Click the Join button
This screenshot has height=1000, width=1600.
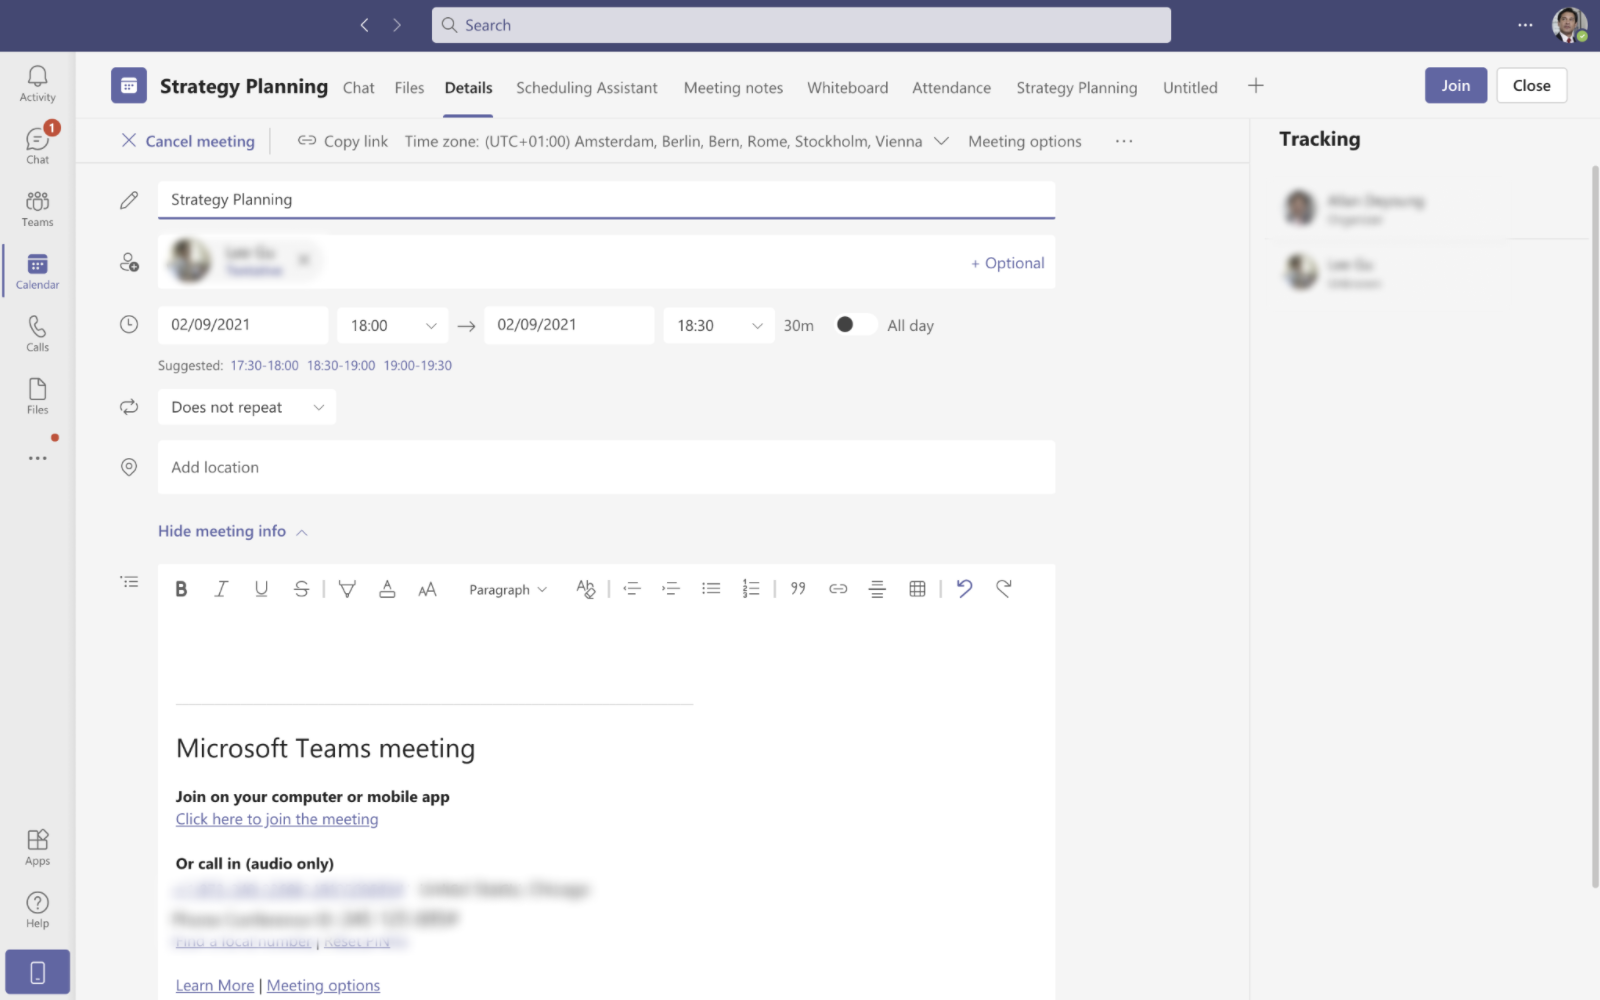pos(1455,86)
